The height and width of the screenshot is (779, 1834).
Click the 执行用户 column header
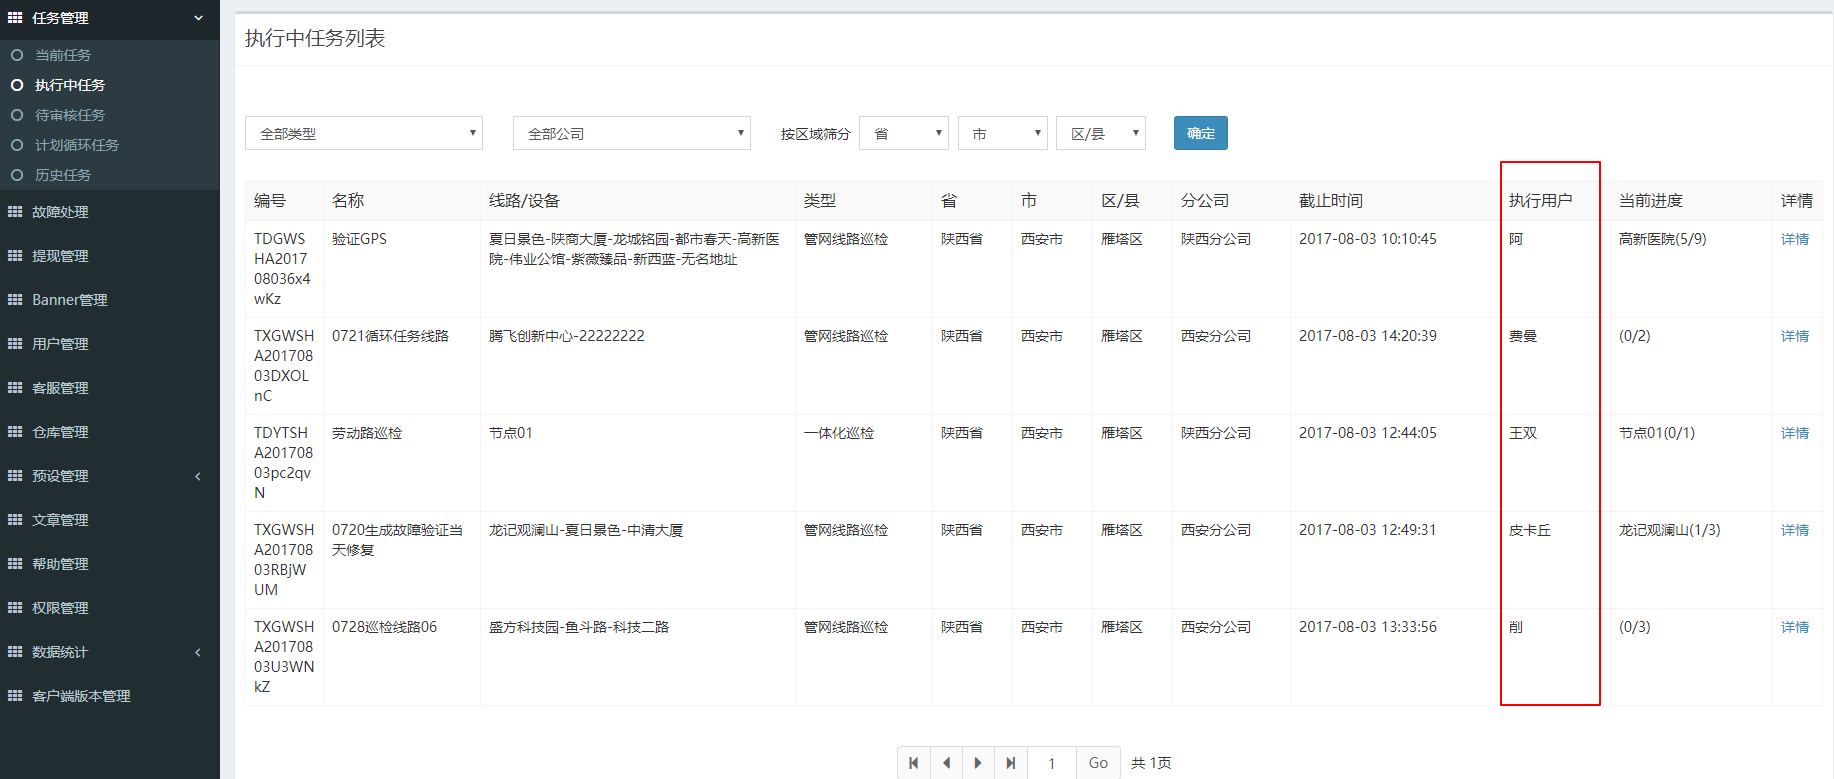(1540, 201)
